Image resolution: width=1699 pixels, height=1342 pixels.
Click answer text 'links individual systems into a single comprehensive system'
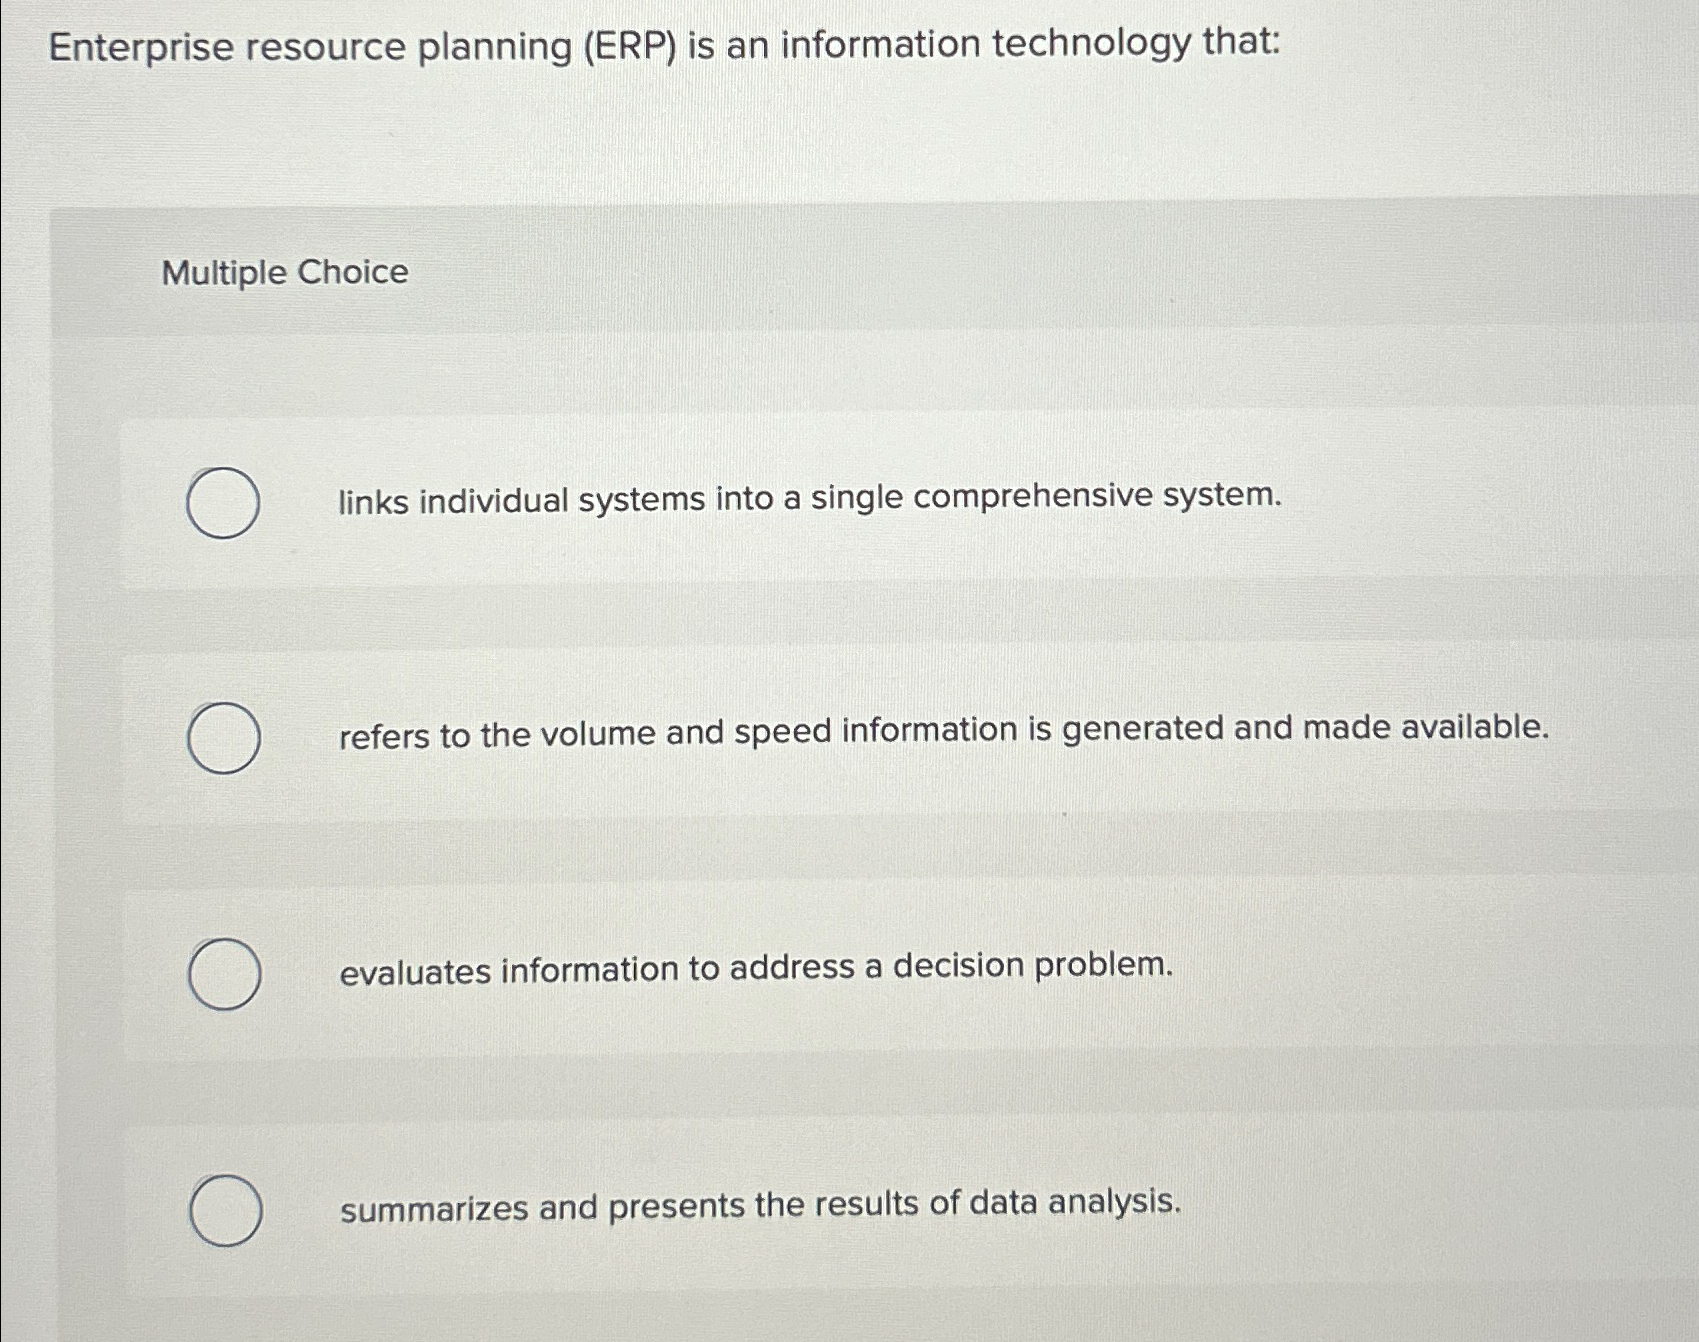[x=810, y=497]
